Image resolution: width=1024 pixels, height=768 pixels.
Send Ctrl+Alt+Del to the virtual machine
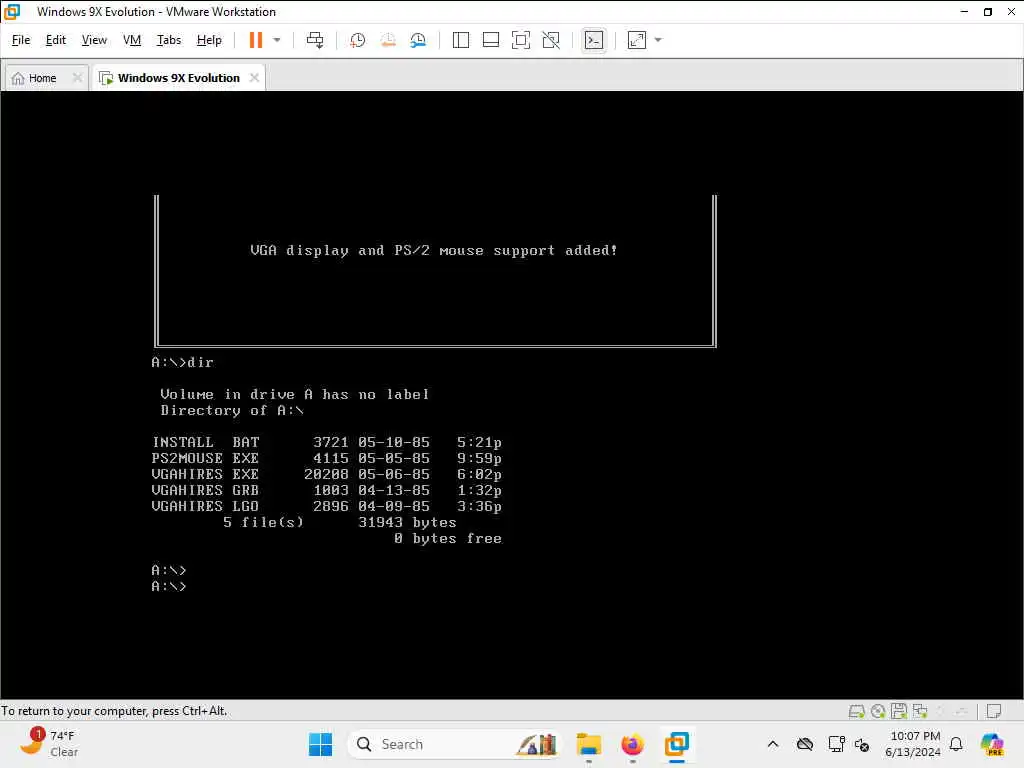point(315,40)
